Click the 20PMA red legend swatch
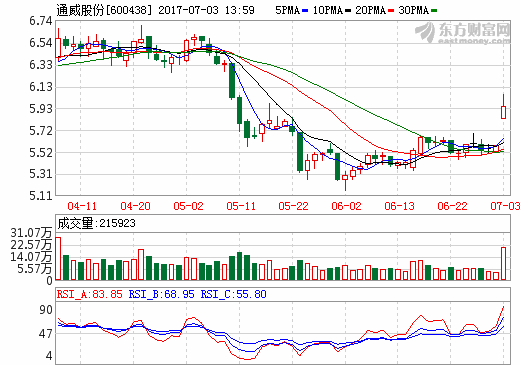Image resolution: width=520 pixels, height=365 pixels. 391,11
